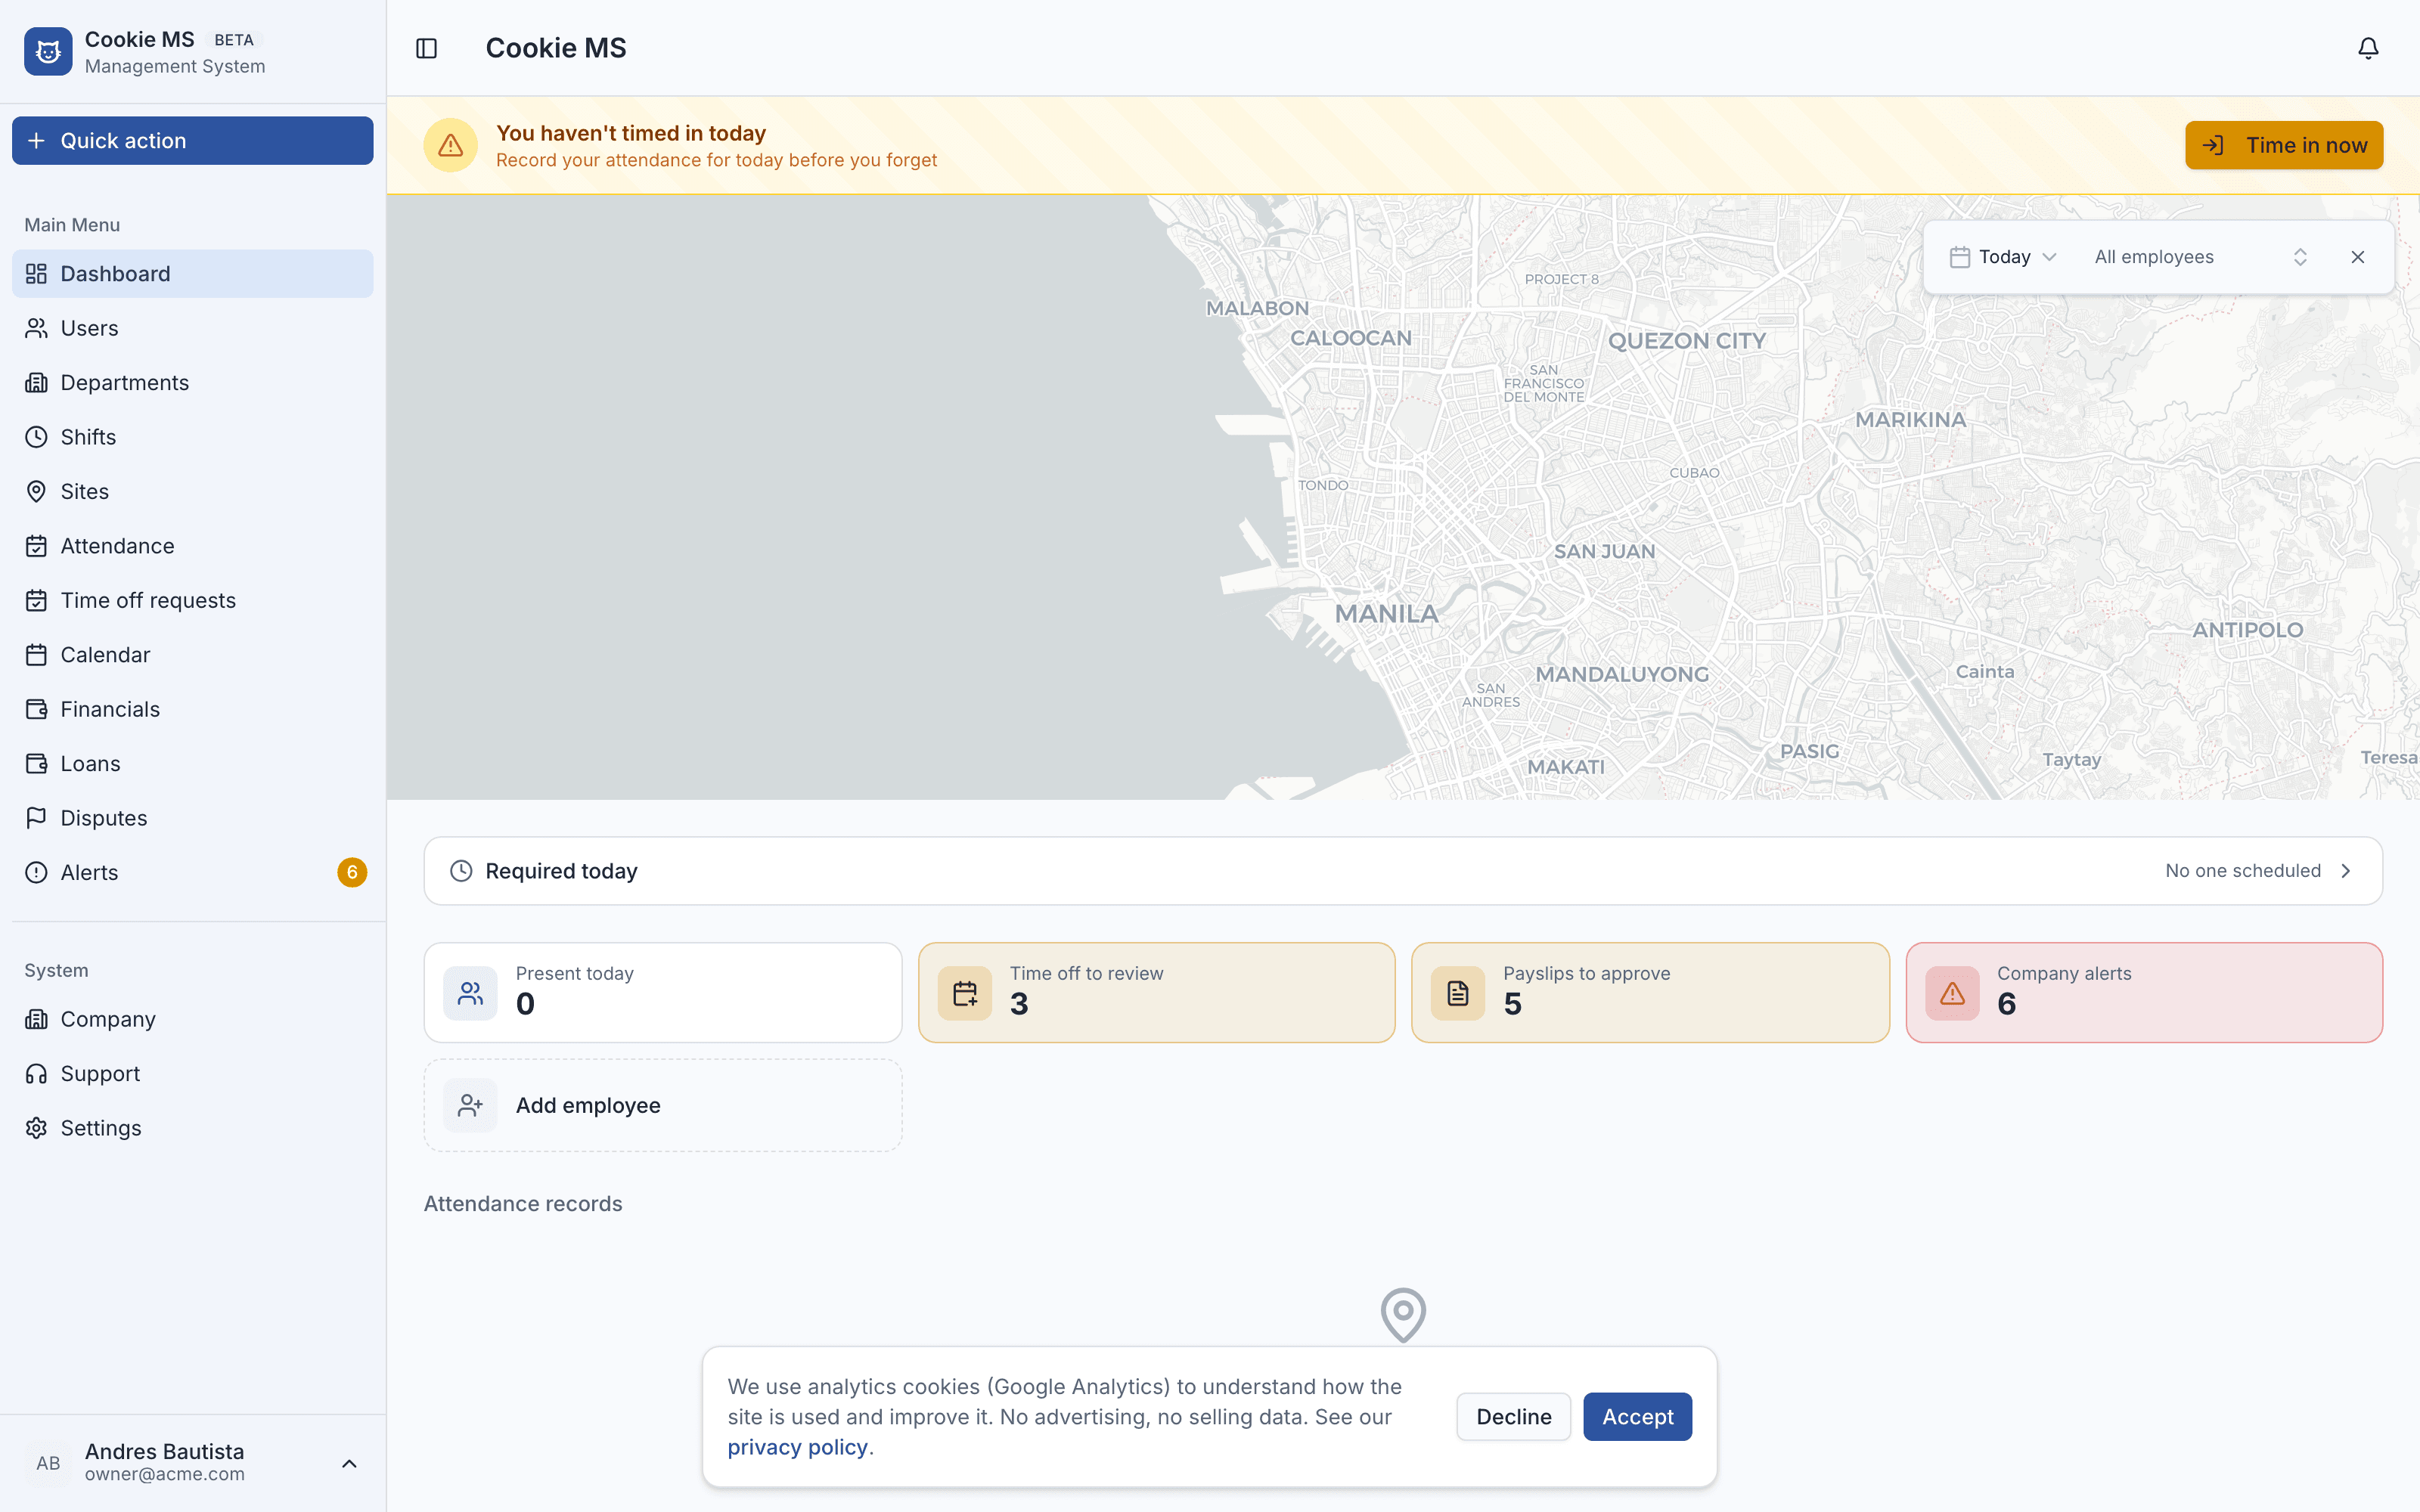Go to the Users page
The height and width of the screenshot is (1512, 2420).
coord(193,328)
